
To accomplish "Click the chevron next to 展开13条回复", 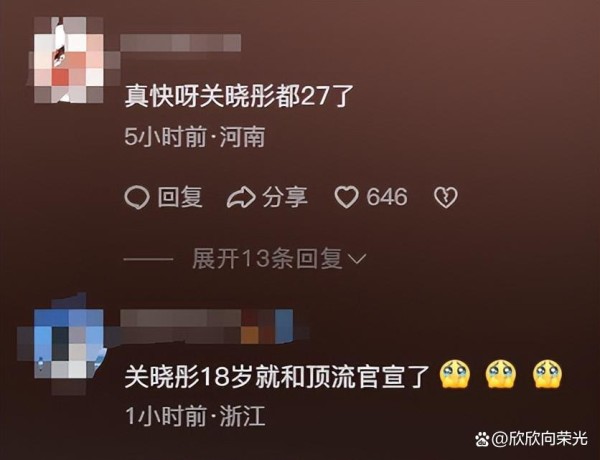I will (x=357, y=259).
